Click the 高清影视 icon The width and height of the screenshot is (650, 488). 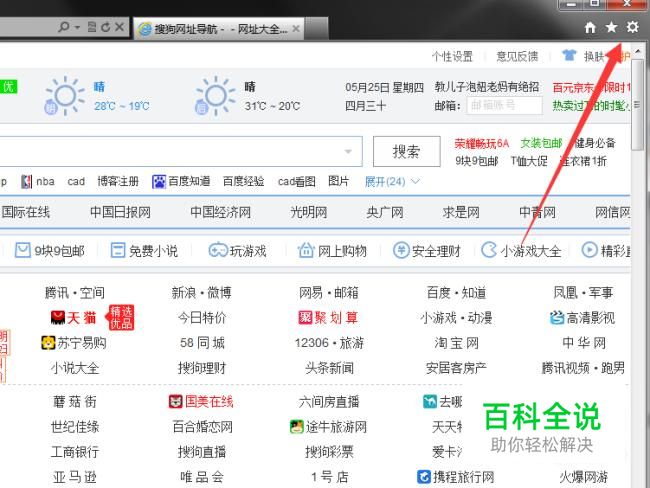557,318
